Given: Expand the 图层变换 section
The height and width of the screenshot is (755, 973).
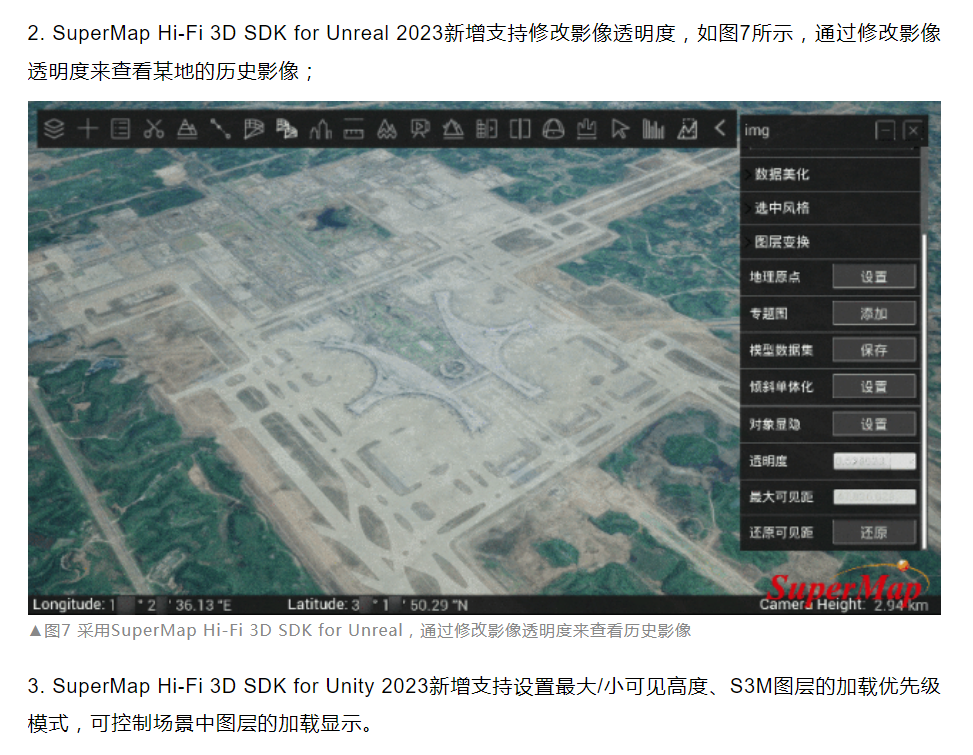Looking at the screenshot, I should tap(782, 242).
